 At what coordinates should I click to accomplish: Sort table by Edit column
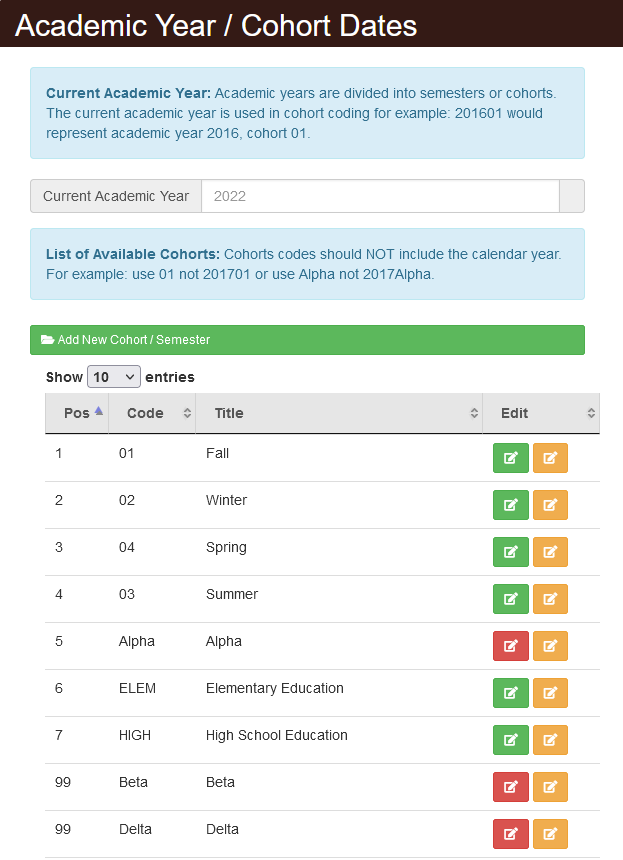(x=541, y=413)
